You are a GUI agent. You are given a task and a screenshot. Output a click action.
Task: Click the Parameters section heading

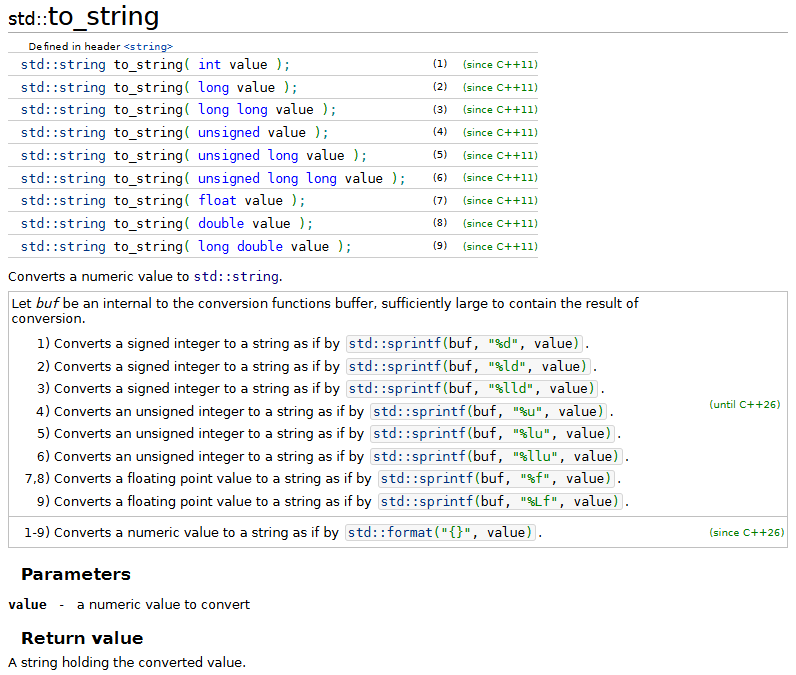[76, 575]
